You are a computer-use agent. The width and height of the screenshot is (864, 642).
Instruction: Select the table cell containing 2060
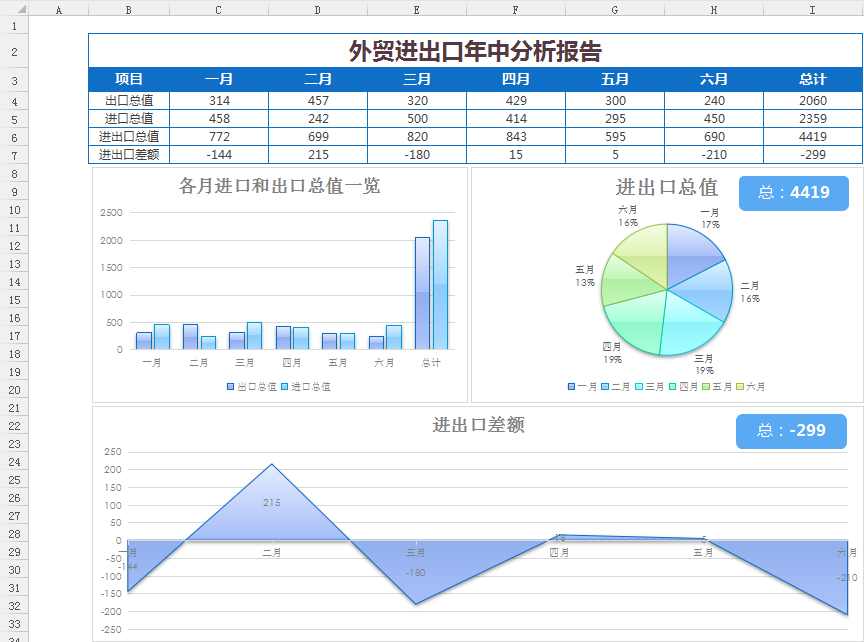point(812,101)
